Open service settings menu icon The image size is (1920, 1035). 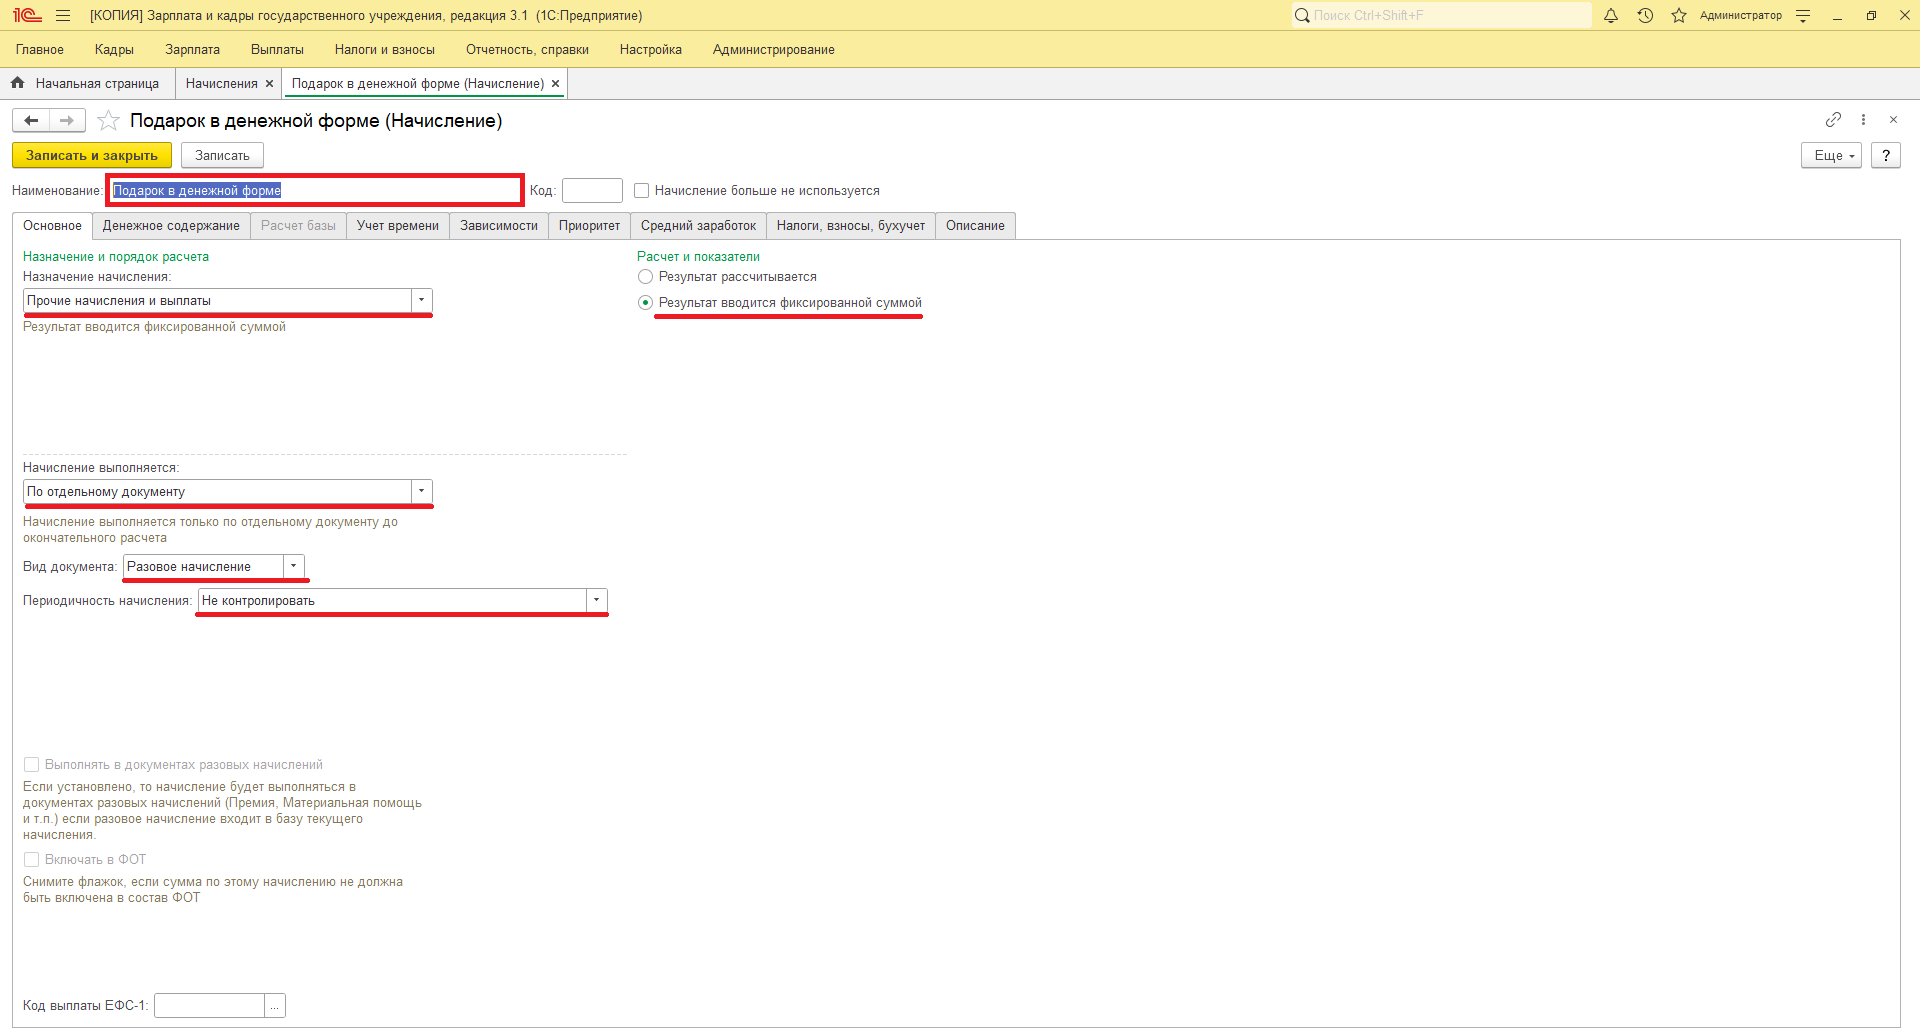pos(1803,16)
